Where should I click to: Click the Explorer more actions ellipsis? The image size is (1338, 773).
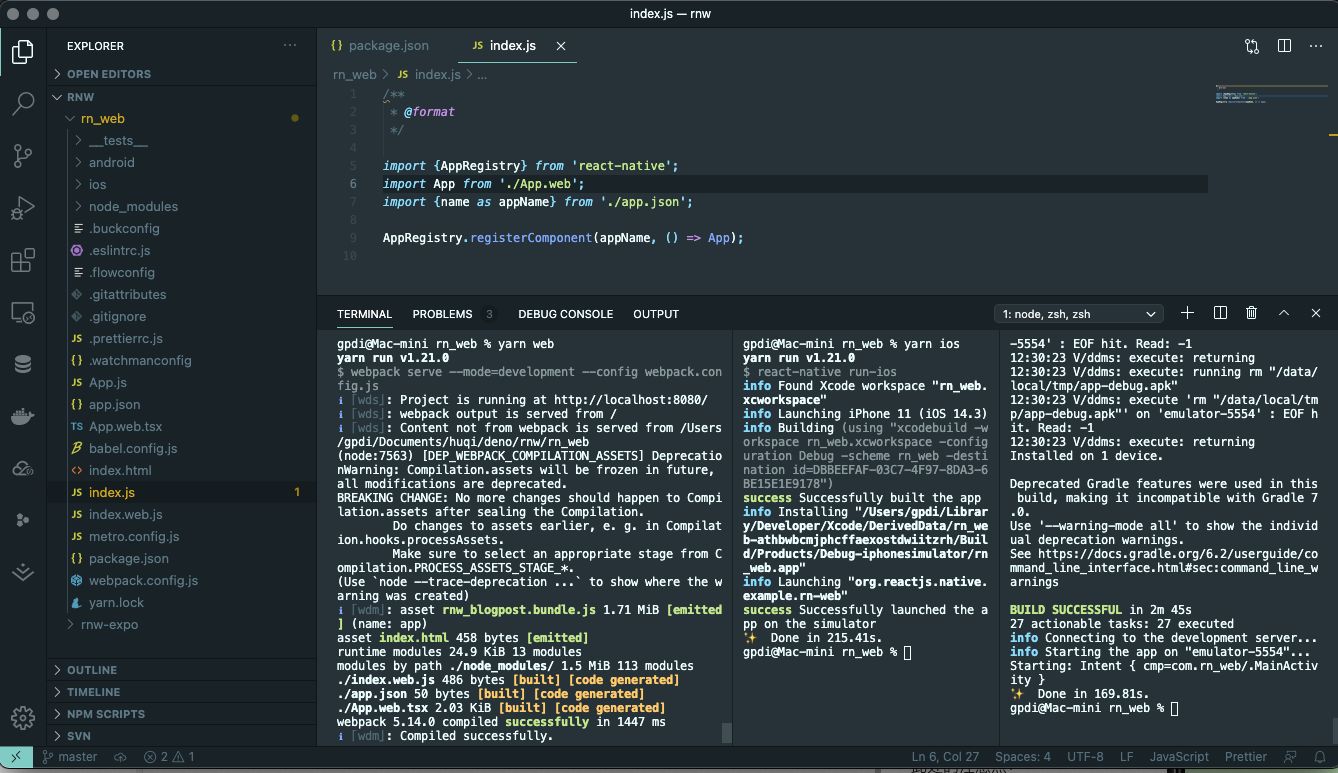pos(290,45)
